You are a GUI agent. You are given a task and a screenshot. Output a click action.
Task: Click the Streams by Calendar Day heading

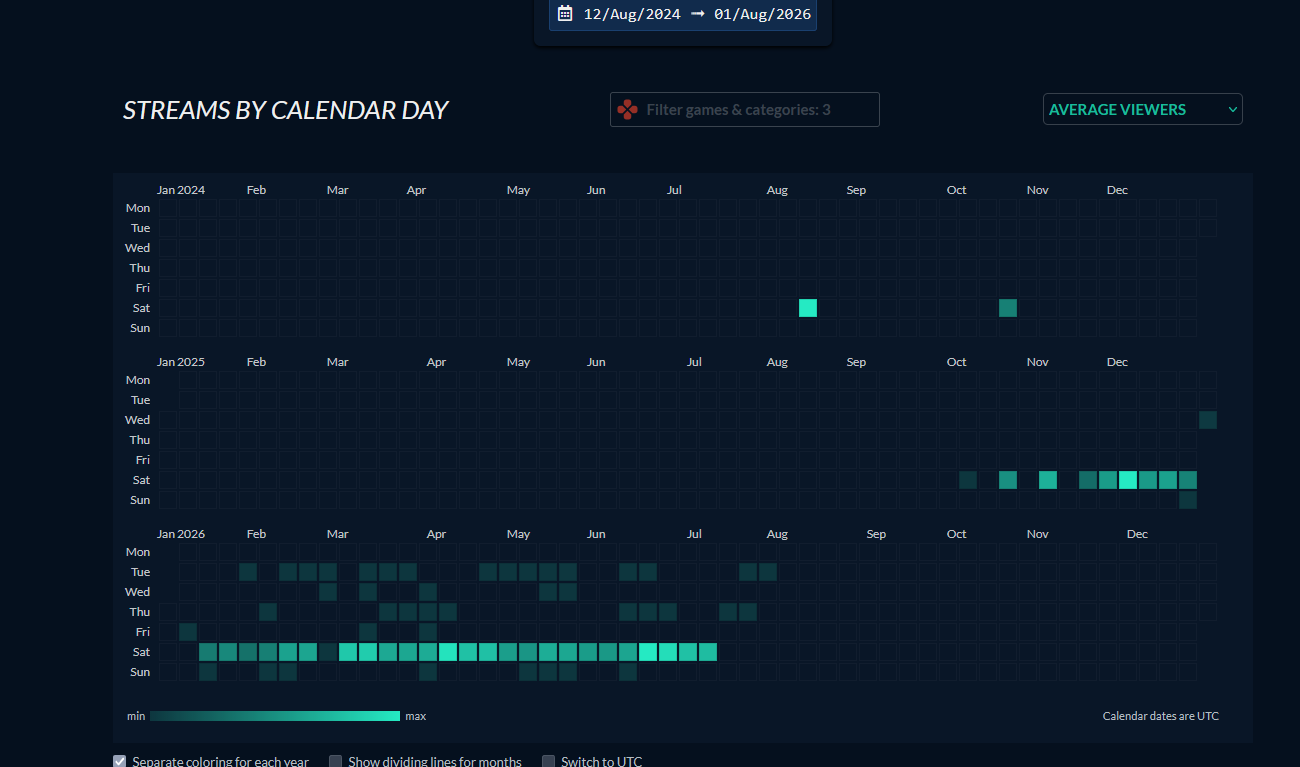coord(285,110)
